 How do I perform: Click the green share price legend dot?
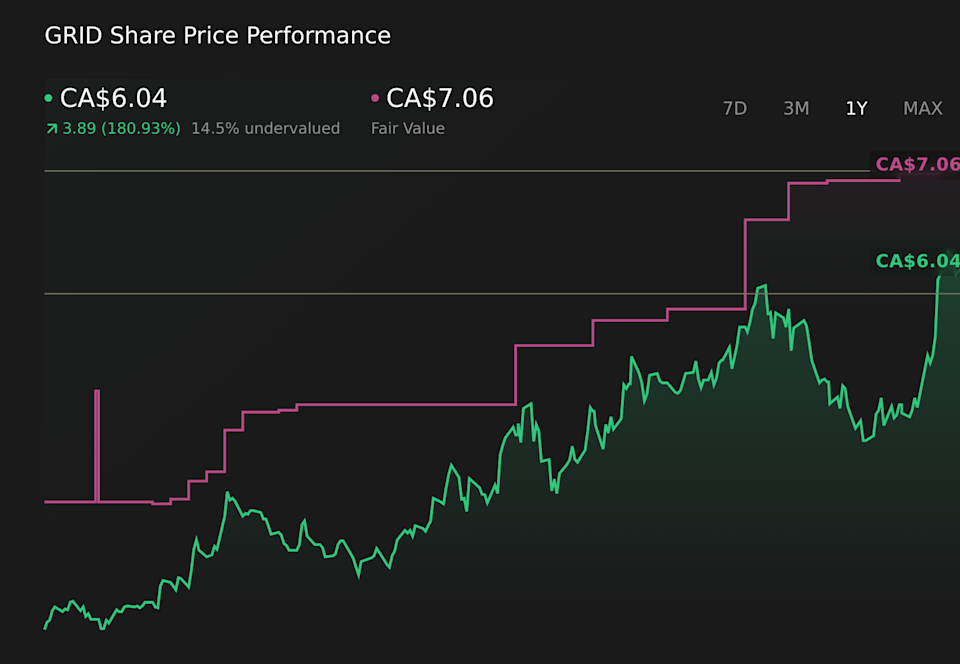50,99
